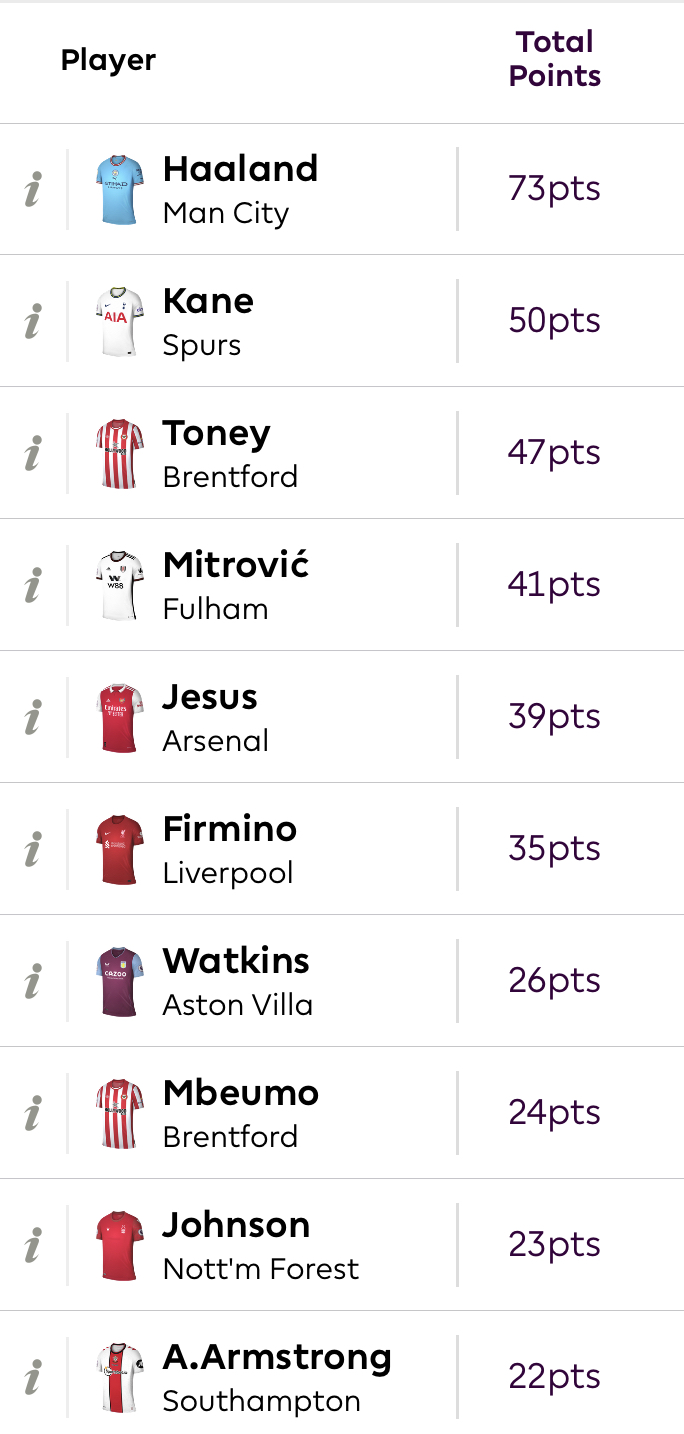Select Haaland's name
The width and height of the screenshot is (684, 1434).
240,168
